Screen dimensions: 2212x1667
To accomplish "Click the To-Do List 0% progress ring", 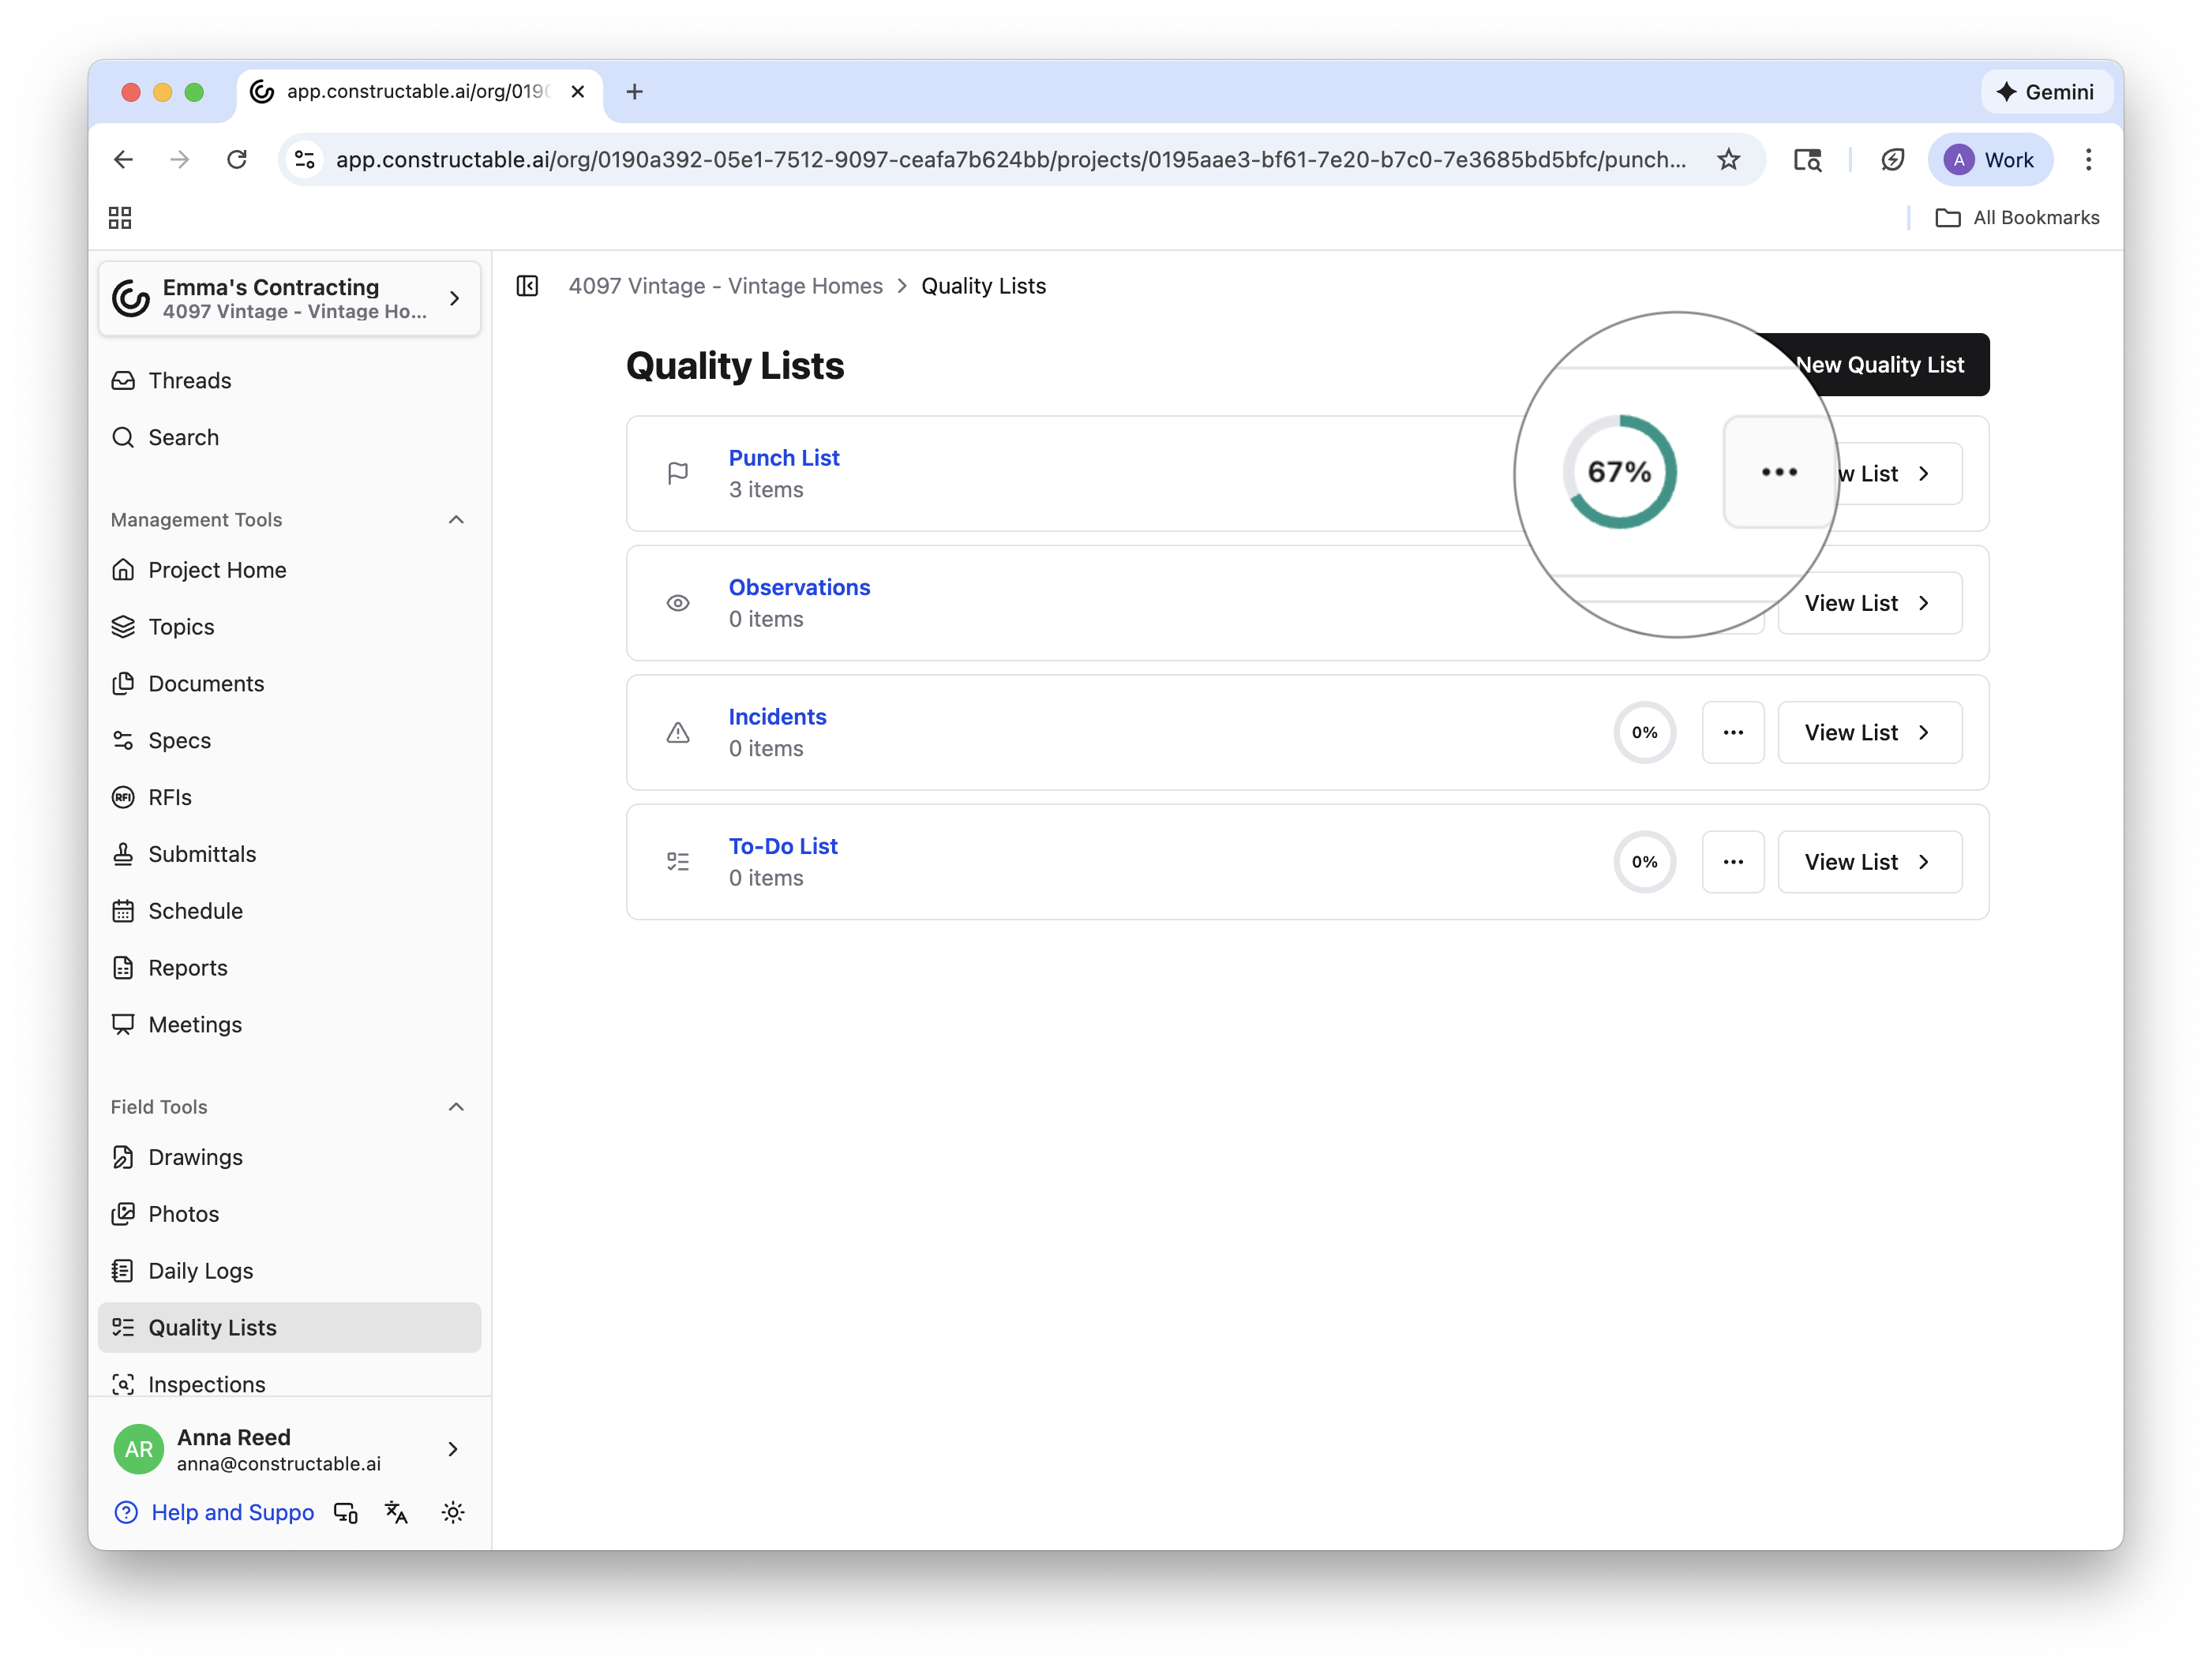I will (x=1644, y=862).
